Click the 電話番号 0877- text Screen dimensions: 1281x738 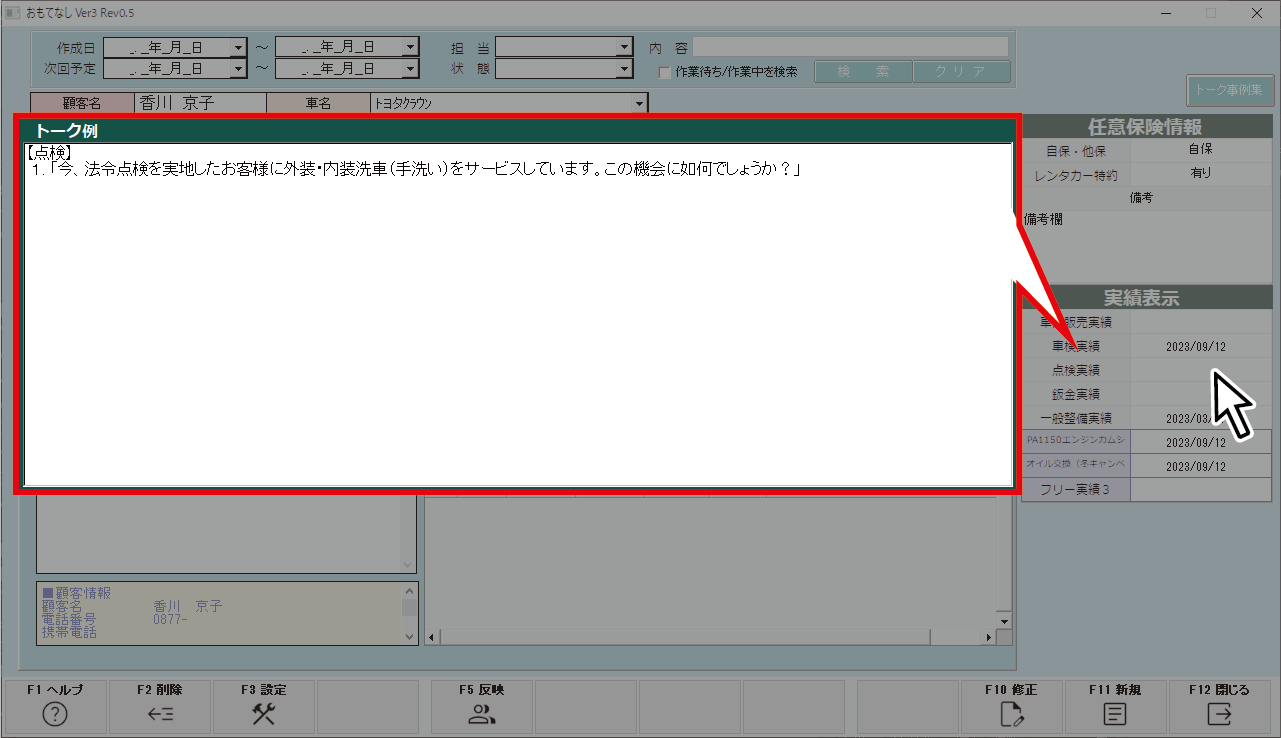tap(170, 620)
